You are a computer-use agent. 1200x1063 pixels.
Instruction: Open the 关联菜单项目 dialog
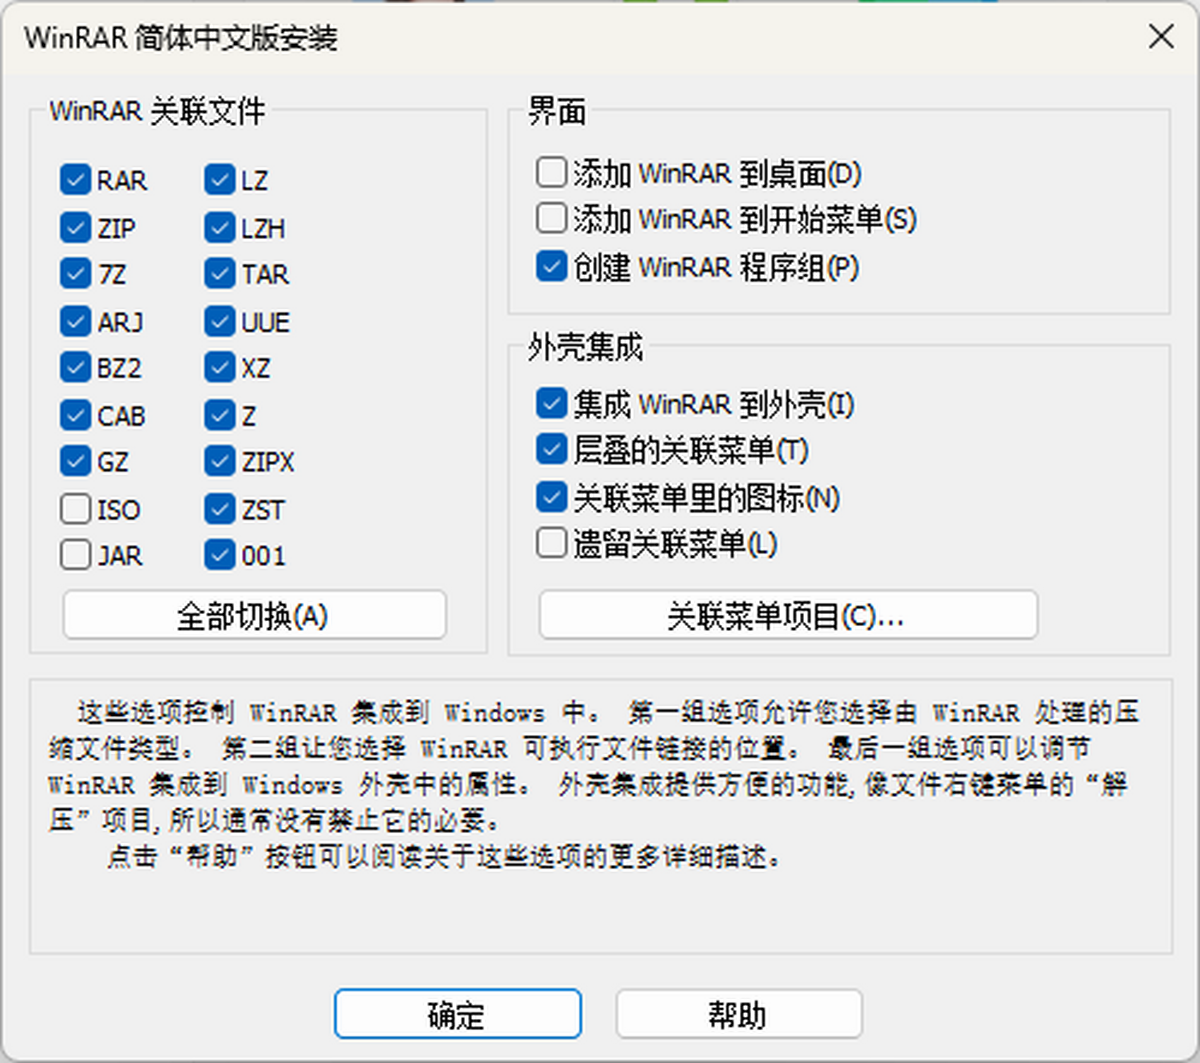788,615
